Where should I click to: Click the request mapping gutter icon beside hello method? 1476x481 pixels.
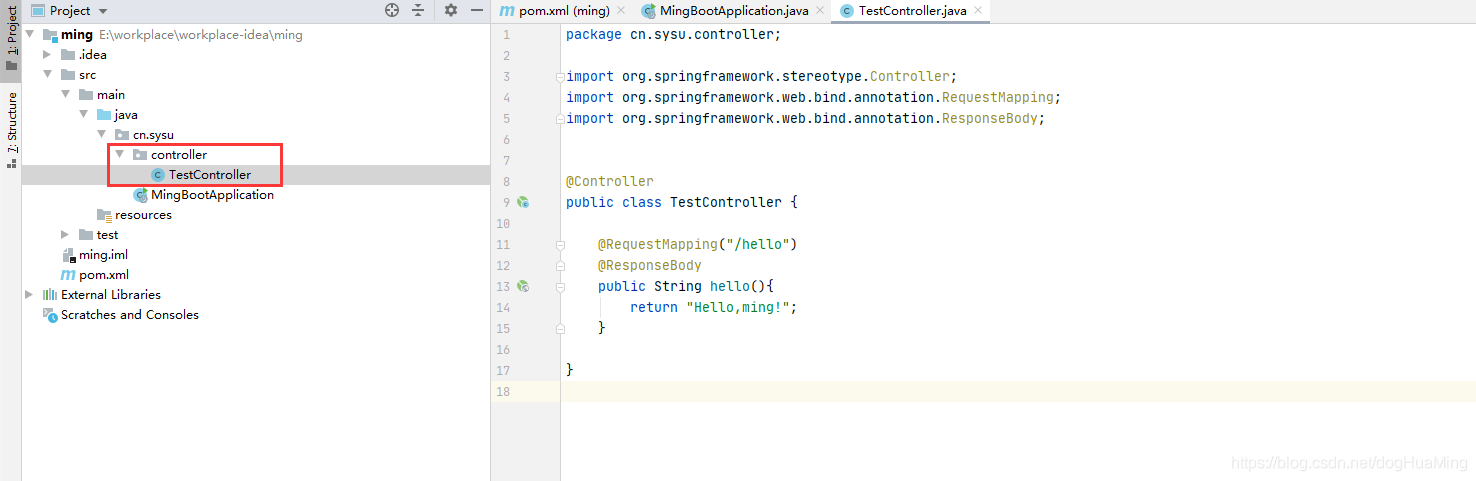522,286
